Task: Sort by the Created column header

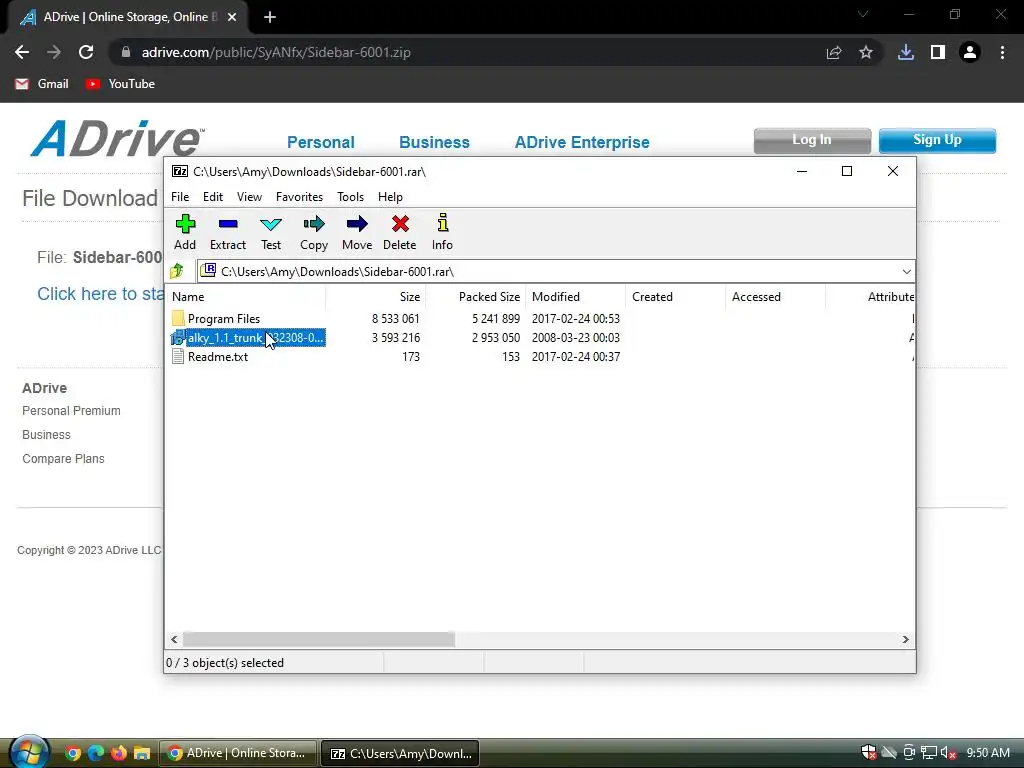Action: point(675,296)
